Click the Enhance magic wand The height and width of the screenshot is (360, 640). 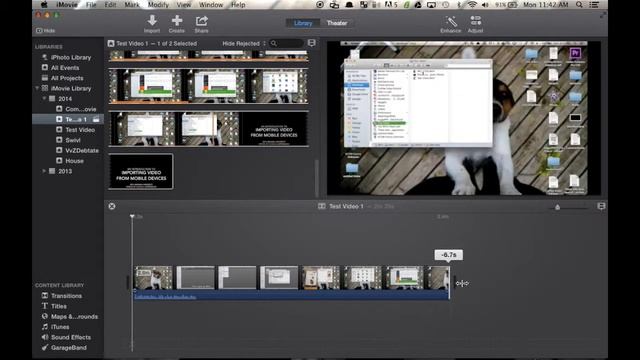[451, 21]
